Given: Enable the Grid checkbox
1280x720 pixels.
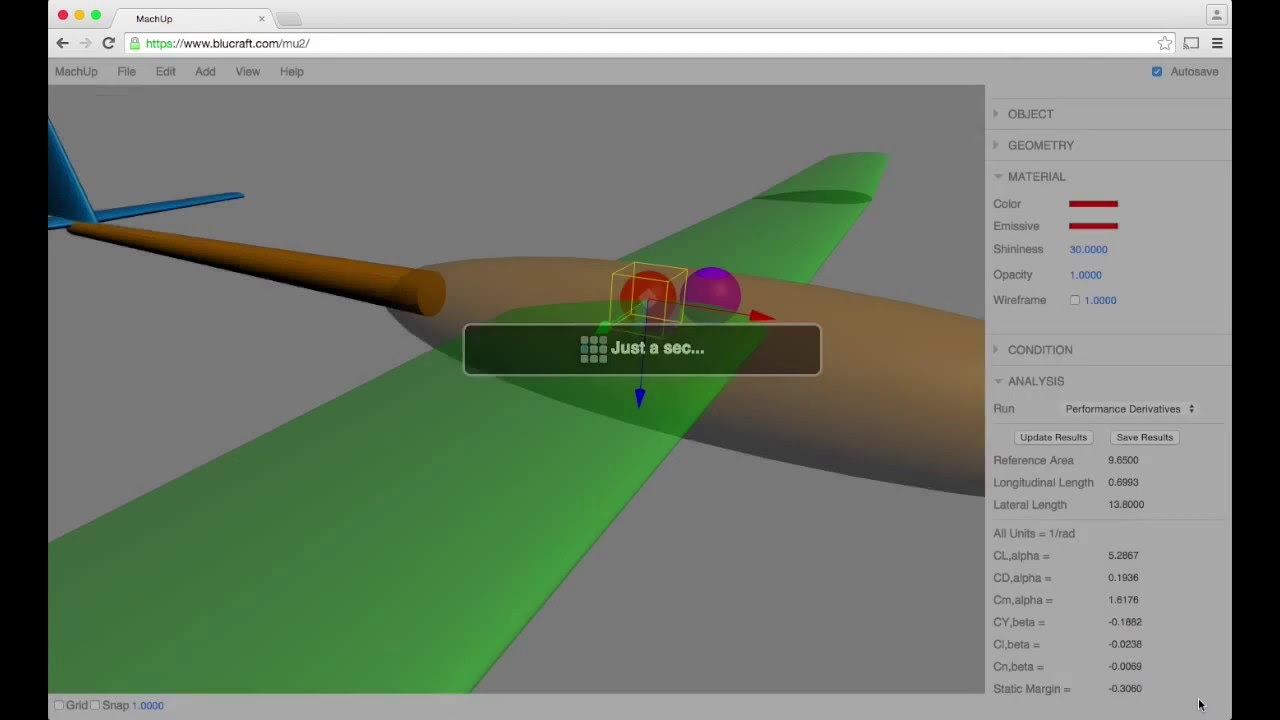Looking at the screenshot, I should click(x=59, y=705).
